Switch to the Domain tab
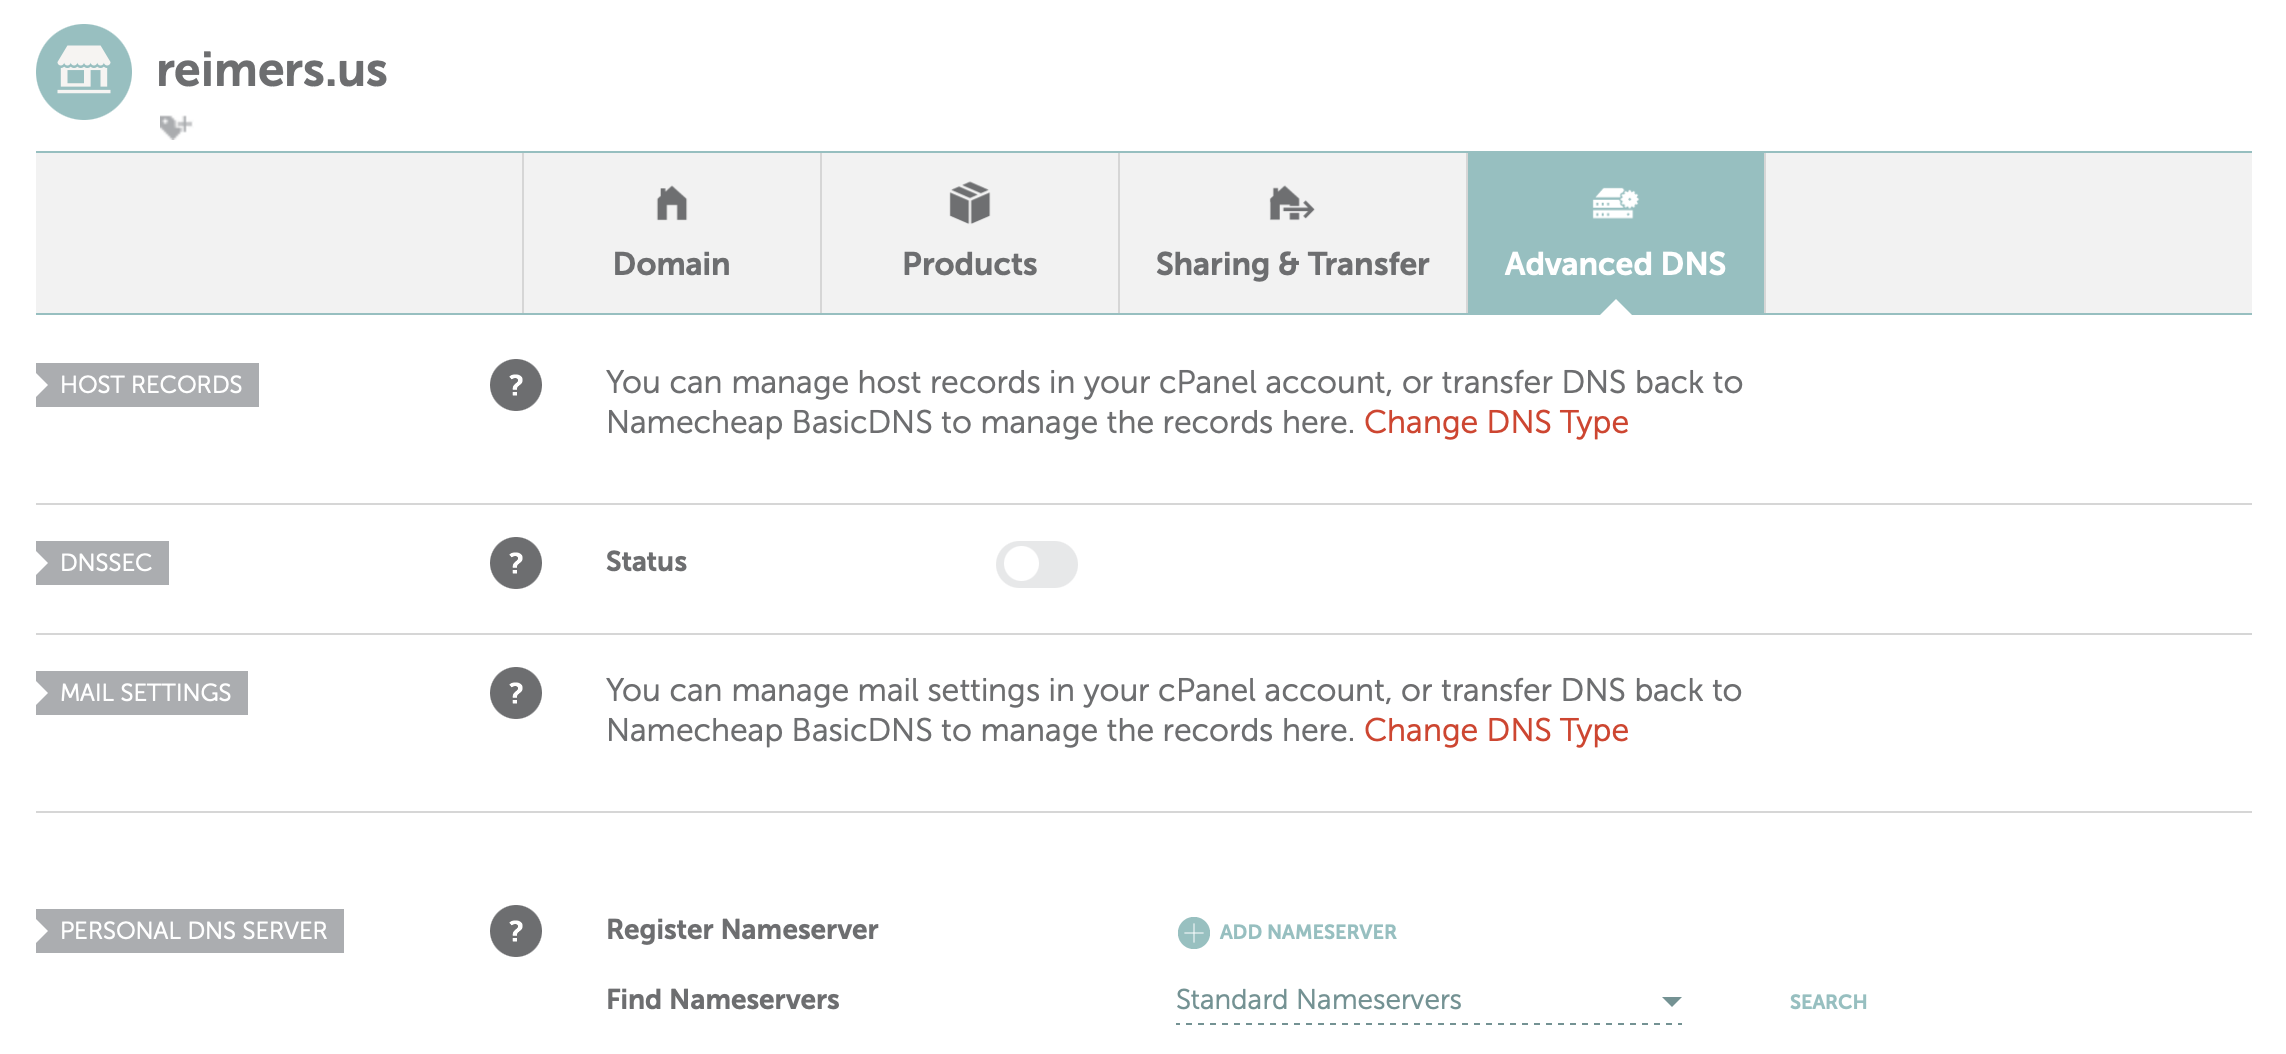The width and height of the screenshot is (2286, 1054). click(x=672, y=233)
